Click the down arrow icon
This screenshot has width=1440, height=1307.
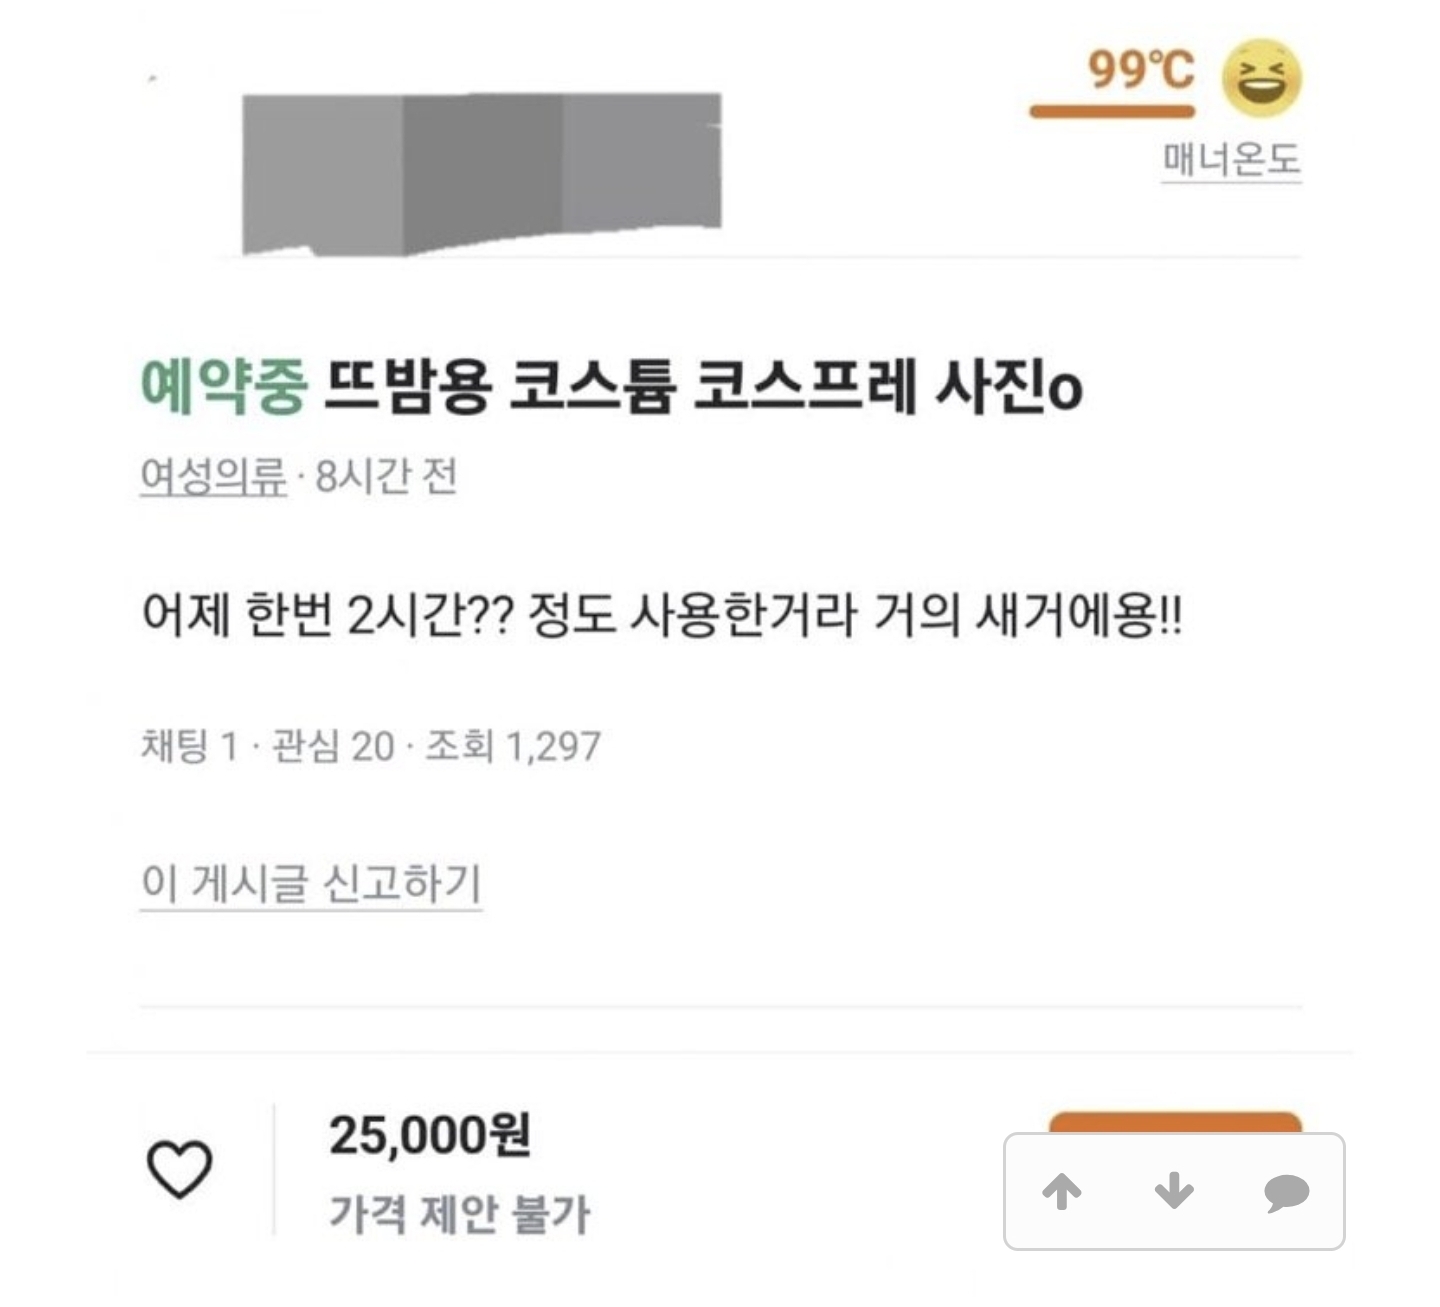pyautogui.click(x=1174, y=1191)
